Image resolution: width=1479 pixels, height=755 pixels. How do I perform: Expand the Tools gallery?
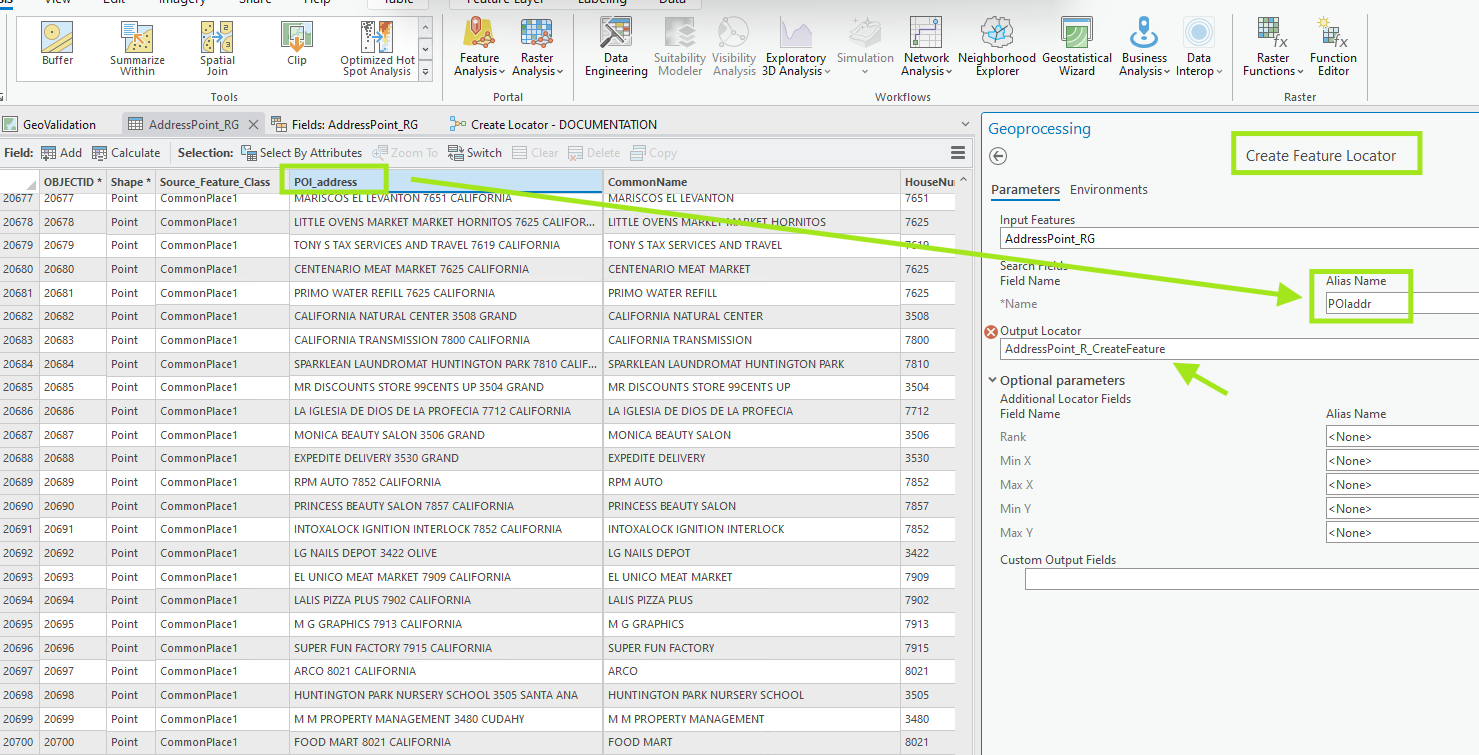tap(425, 71)
